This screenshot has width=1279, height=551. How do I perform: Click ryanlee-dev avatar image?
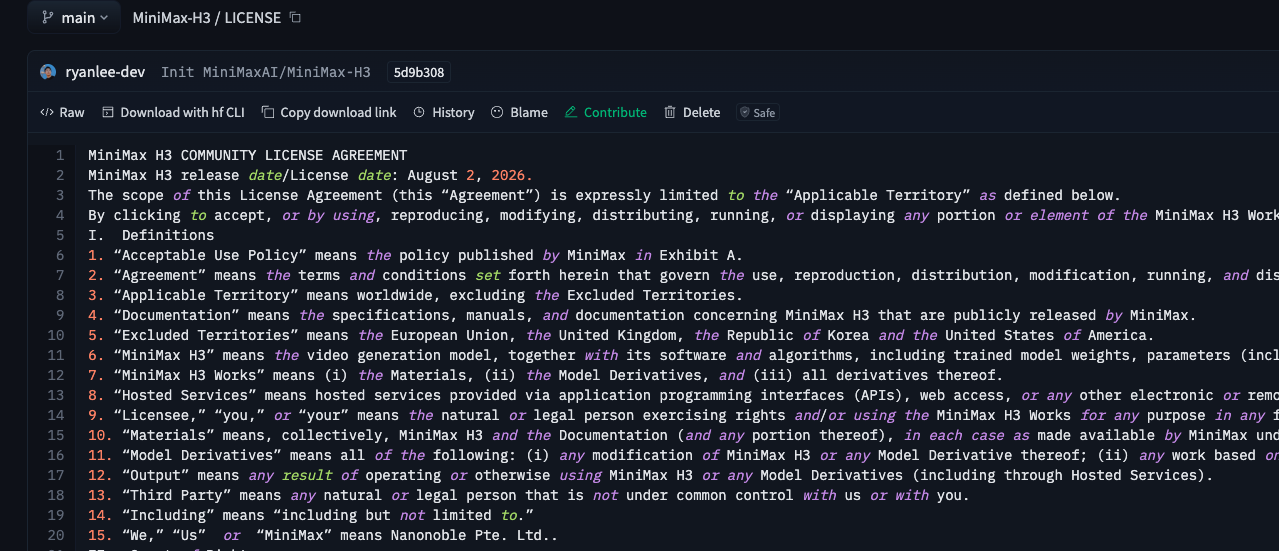click(48, 72)
